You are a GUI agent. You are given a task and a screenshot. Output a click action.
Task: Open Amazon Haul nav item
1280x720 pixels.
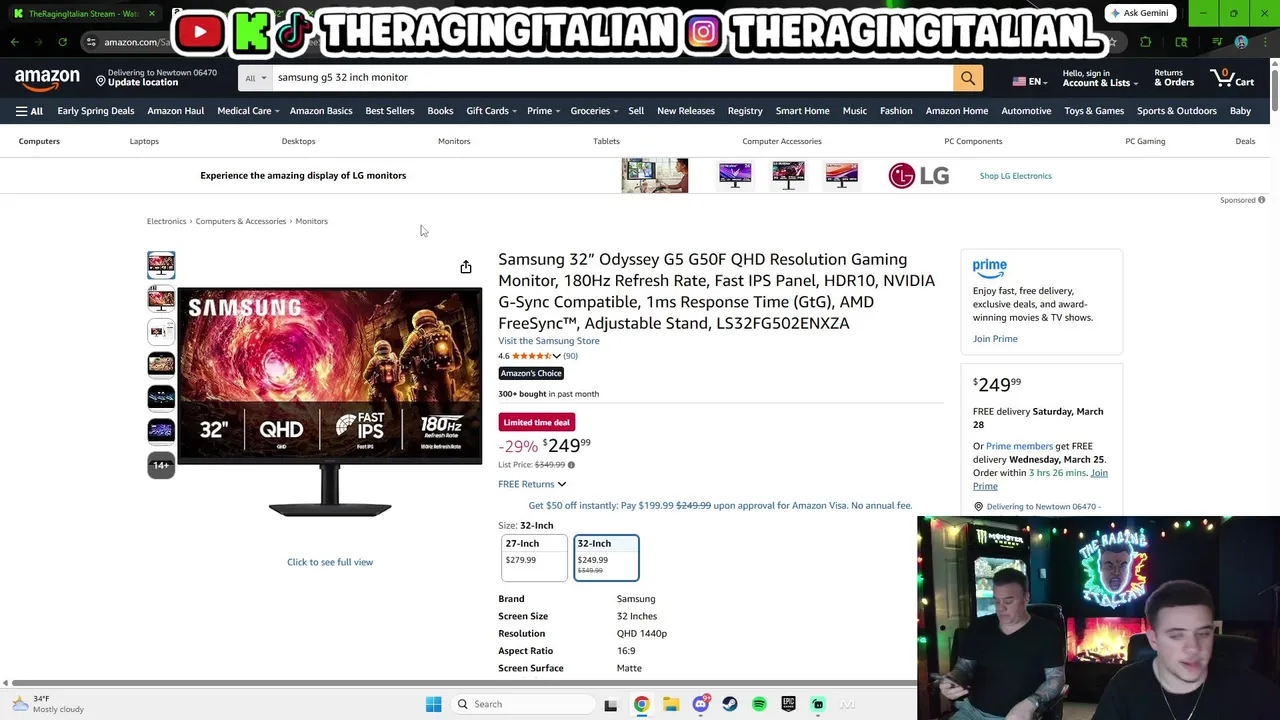coord(175,111)
